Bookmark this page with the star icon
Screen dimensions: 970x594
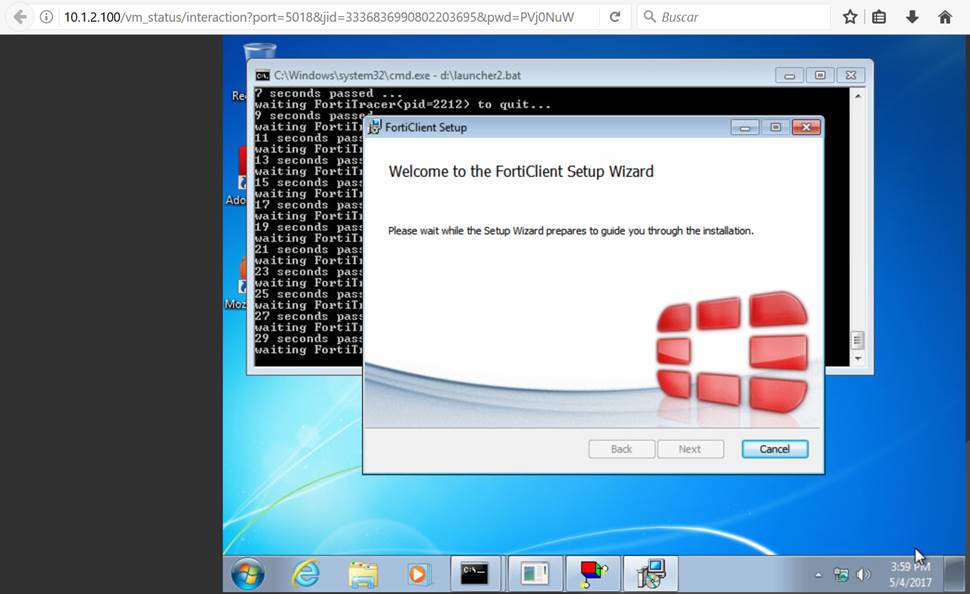click(849, 16)
